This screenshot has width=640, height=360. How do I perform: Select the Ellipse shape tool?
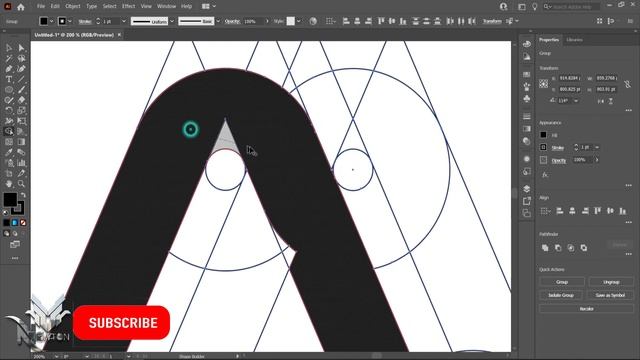click(x=9, y=90)
